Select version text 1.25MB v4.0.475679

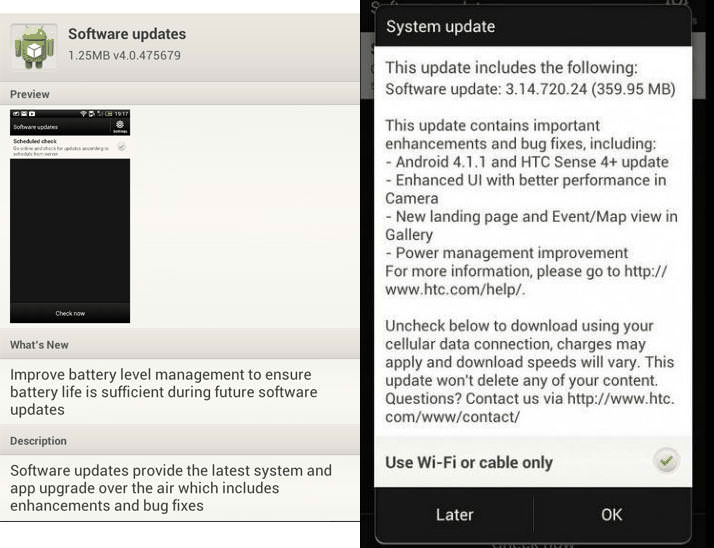click(x=124, y=56)
